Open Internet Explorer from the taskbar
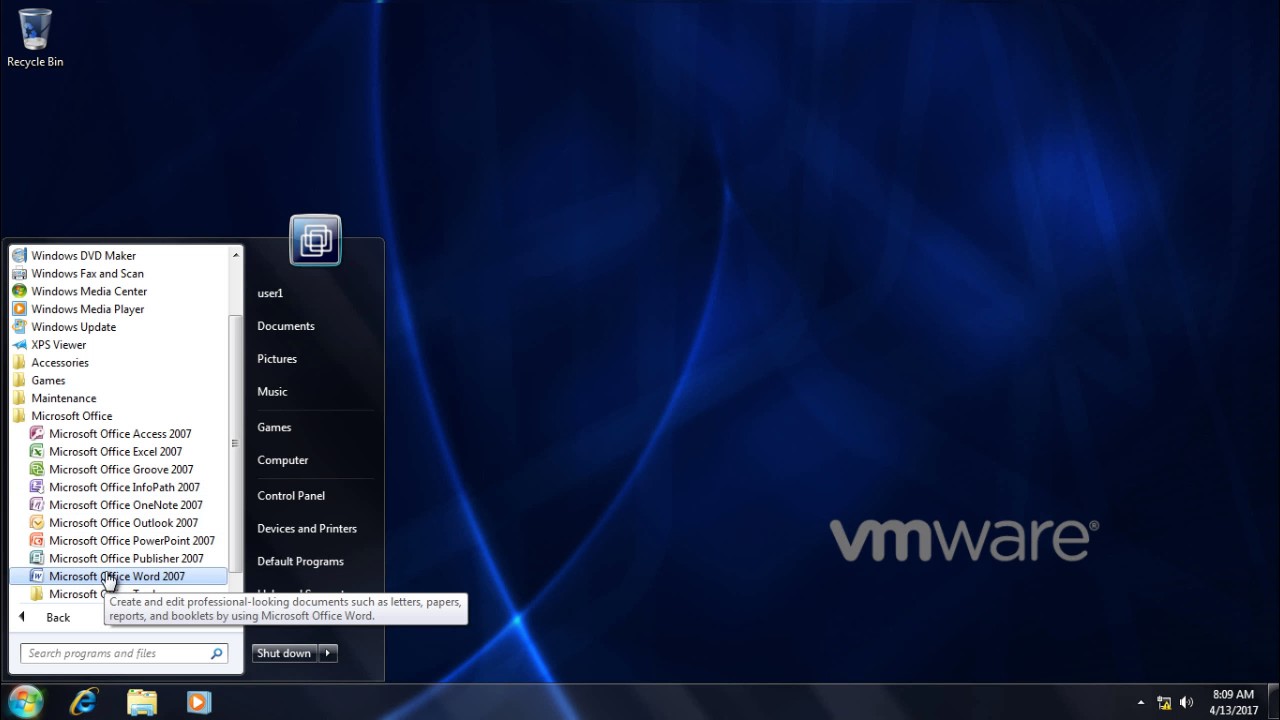1280x720 pixels. pyautogui.click(x=84, y=702)
